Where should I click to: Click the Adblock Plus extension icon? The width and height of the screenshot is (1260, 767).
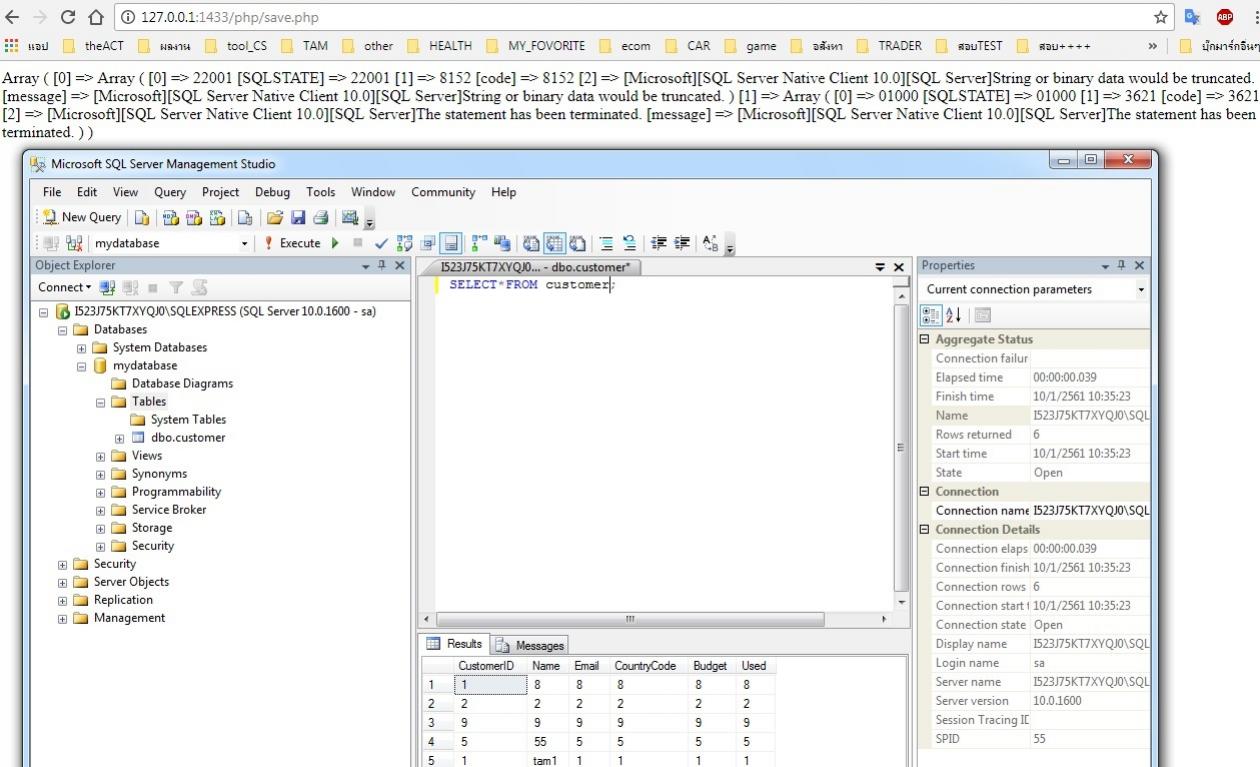pyautogui.click(x=1225, y=17)
